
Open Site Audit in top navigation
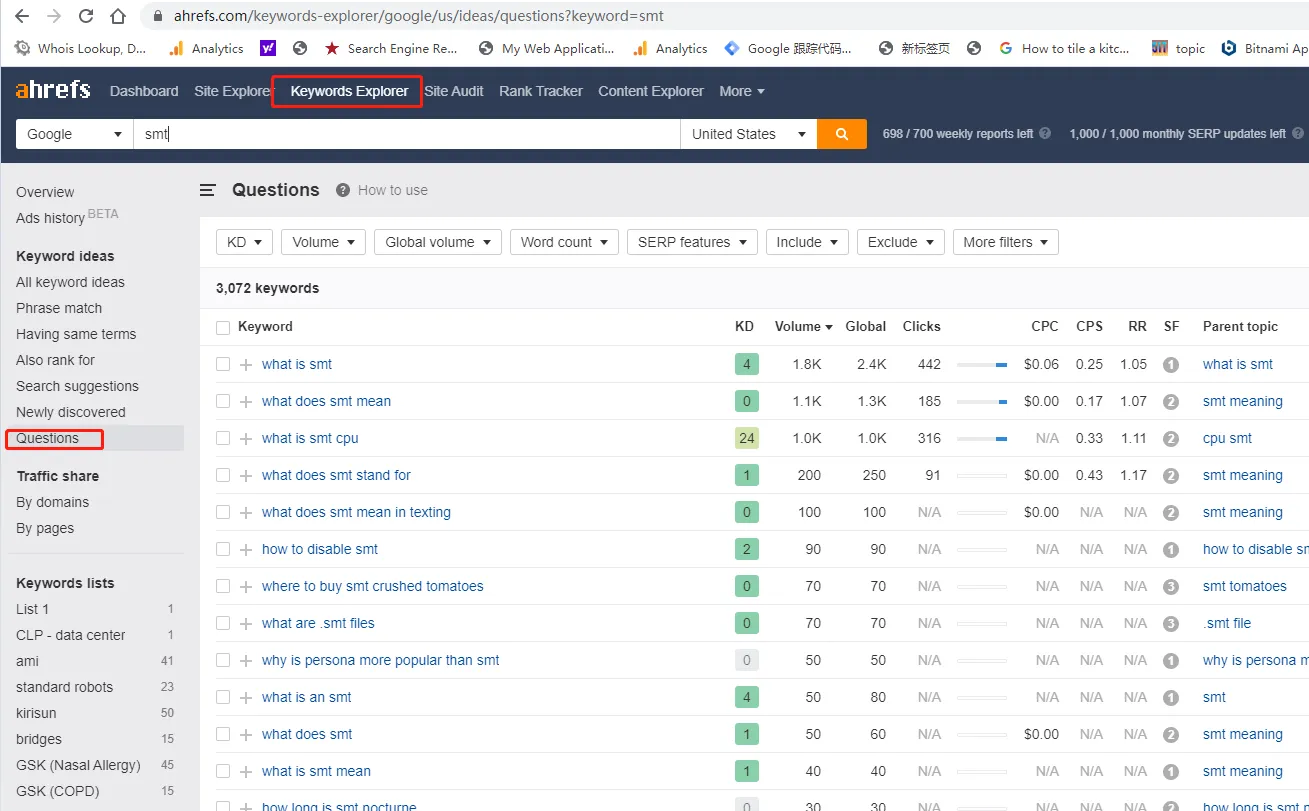point(454,91)
